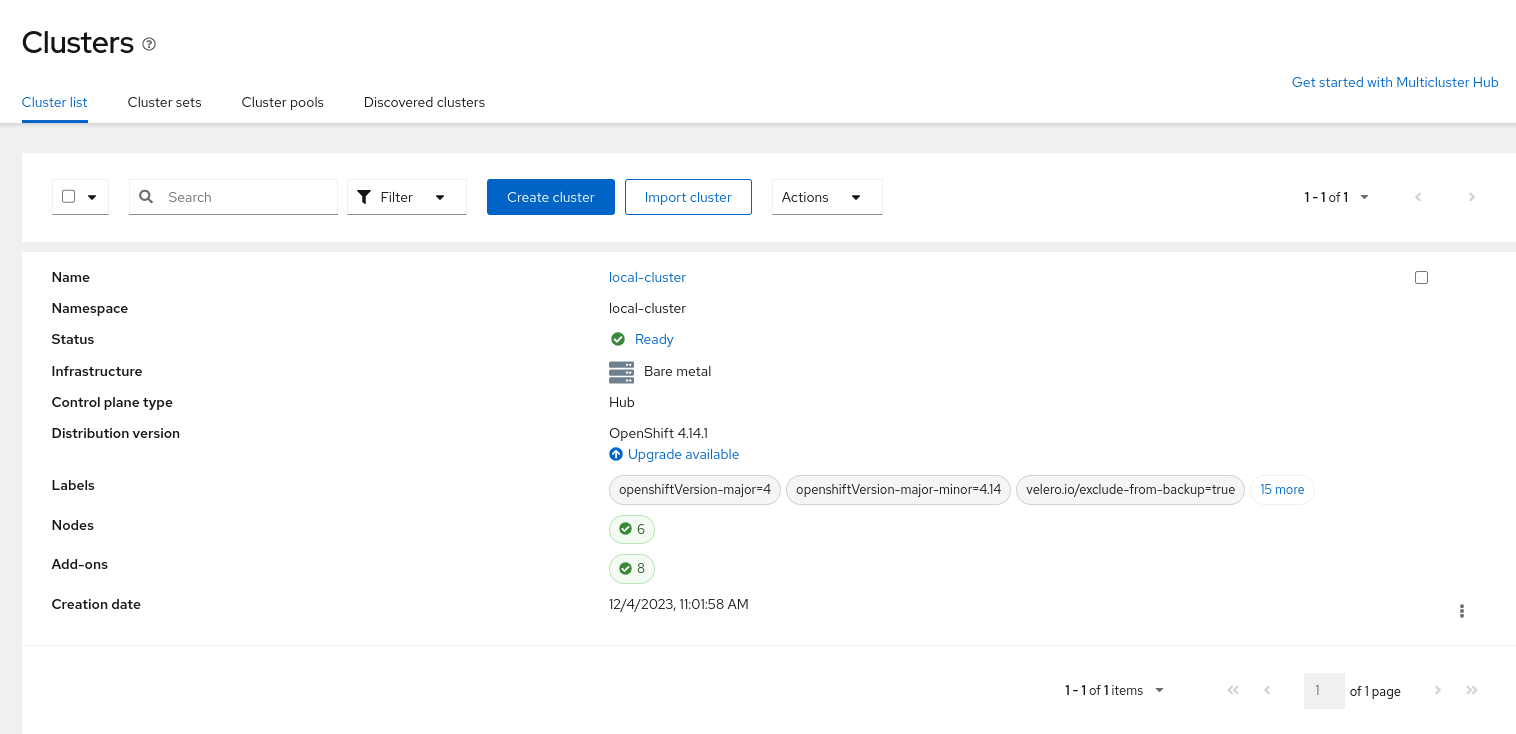Viewport: 1516px width, 734px height.
Task: Switch to the Cluster sets tab
Action: pyautogui.click(x=165, y=102)
